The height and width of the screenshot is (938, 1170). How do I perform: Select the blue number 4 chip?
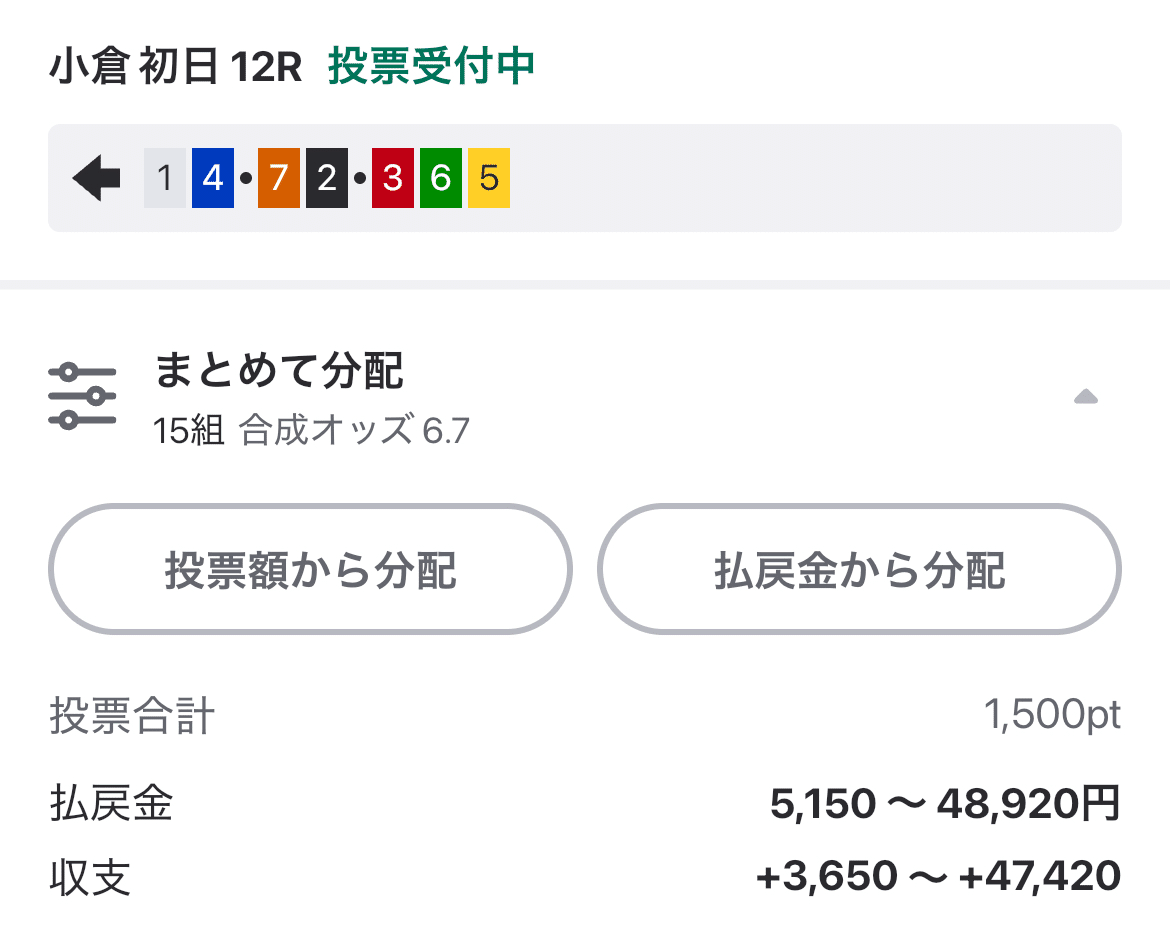click(215, 176)
